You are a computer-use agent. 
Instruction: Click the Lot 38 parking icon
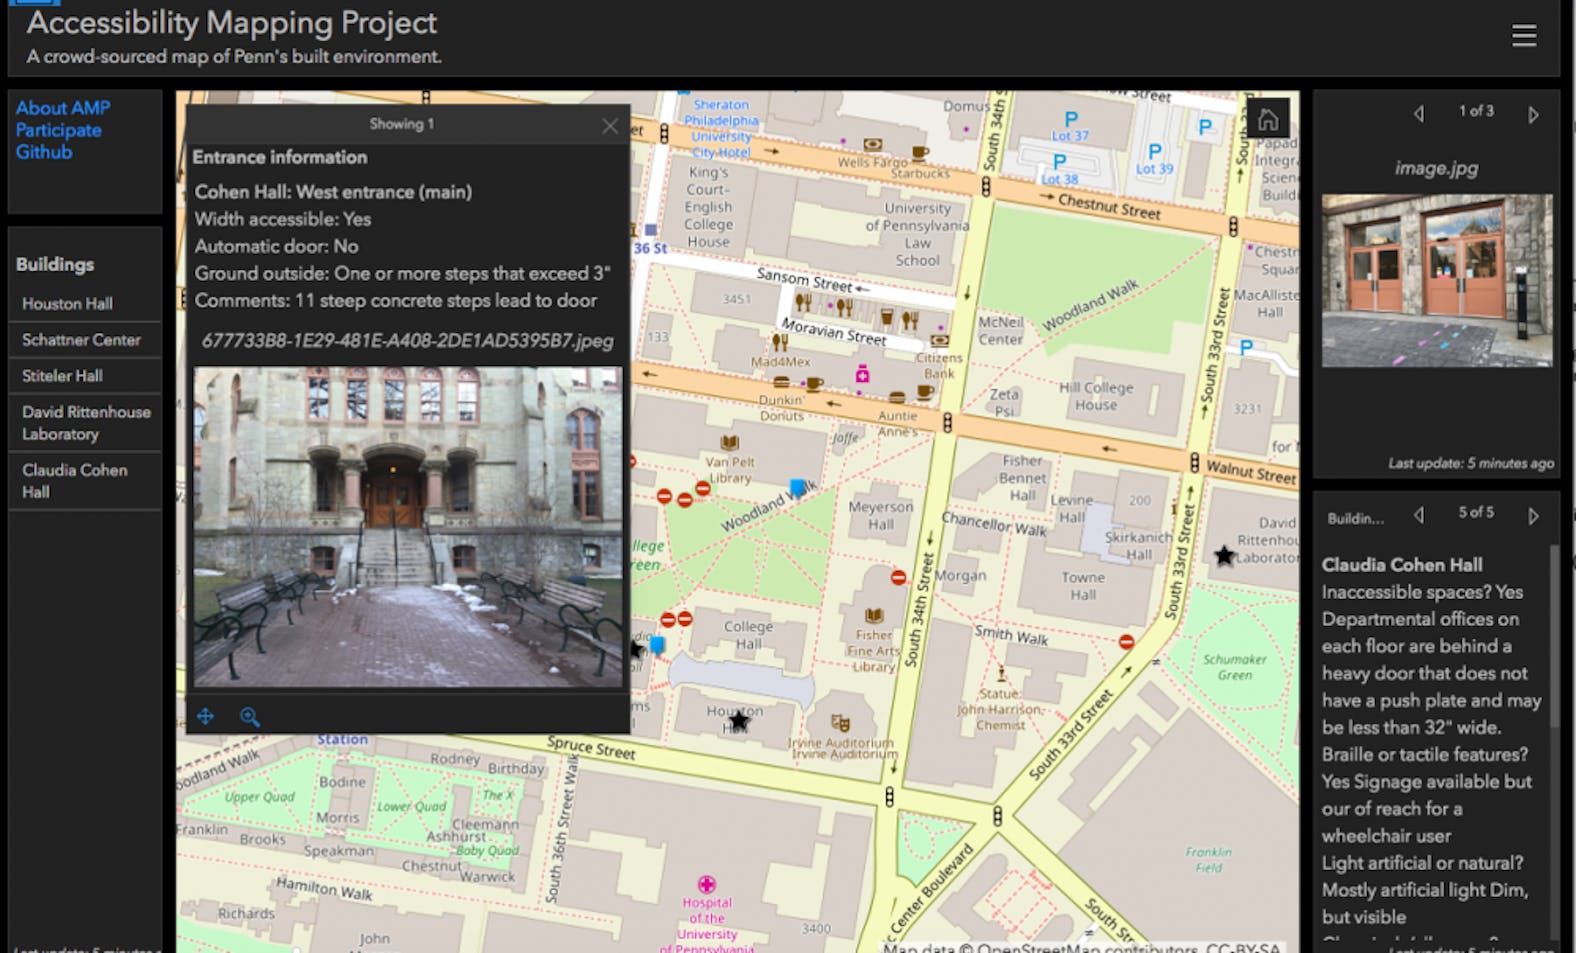[1059, 162]
